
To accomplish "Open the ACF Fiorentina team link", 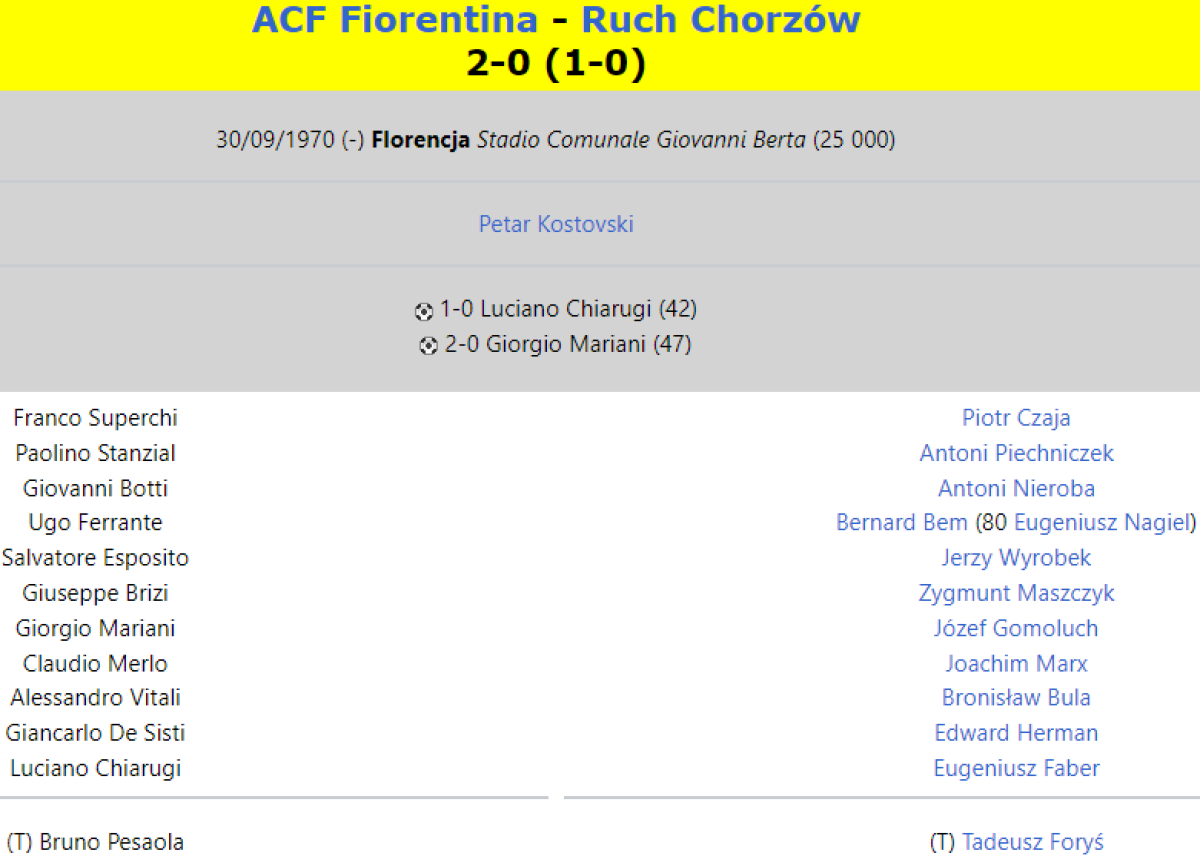I will click(394, 20).
